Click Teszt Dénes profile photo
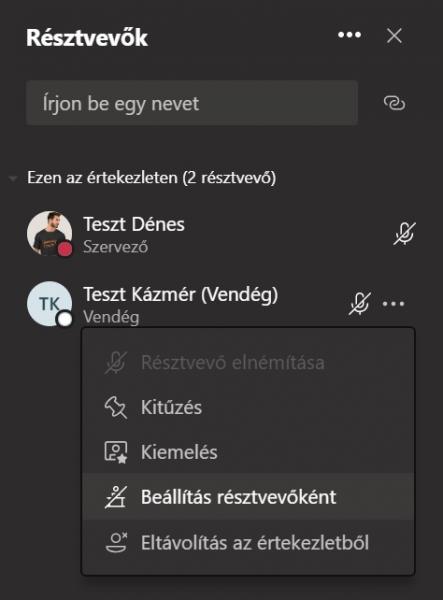 click(x=49, y=233)
